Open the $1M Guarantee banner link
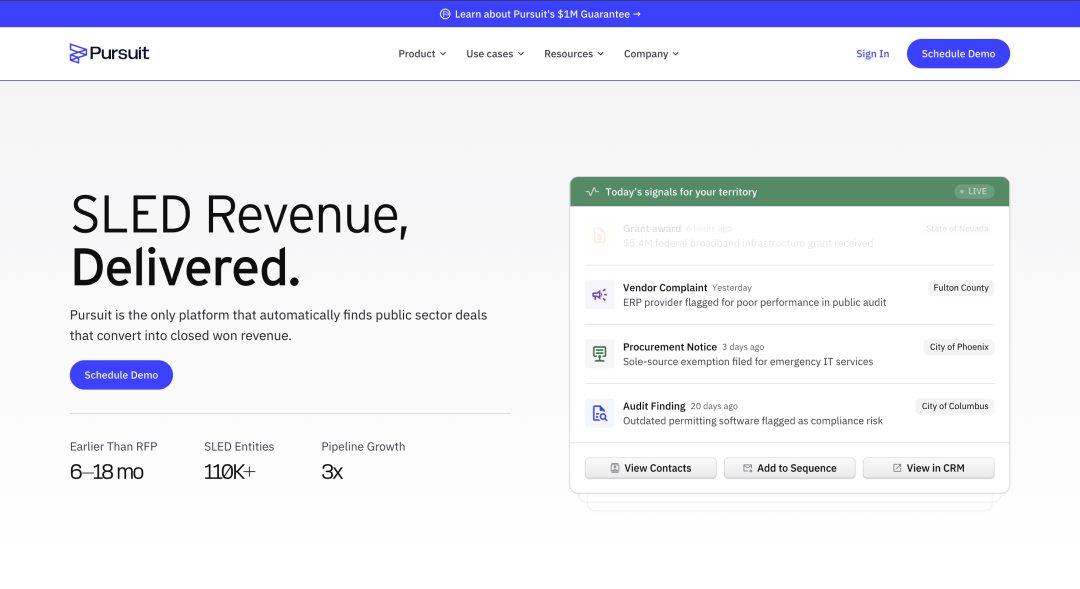The height and width of the screenshot is (589, 1080). [x=540, y=14]
